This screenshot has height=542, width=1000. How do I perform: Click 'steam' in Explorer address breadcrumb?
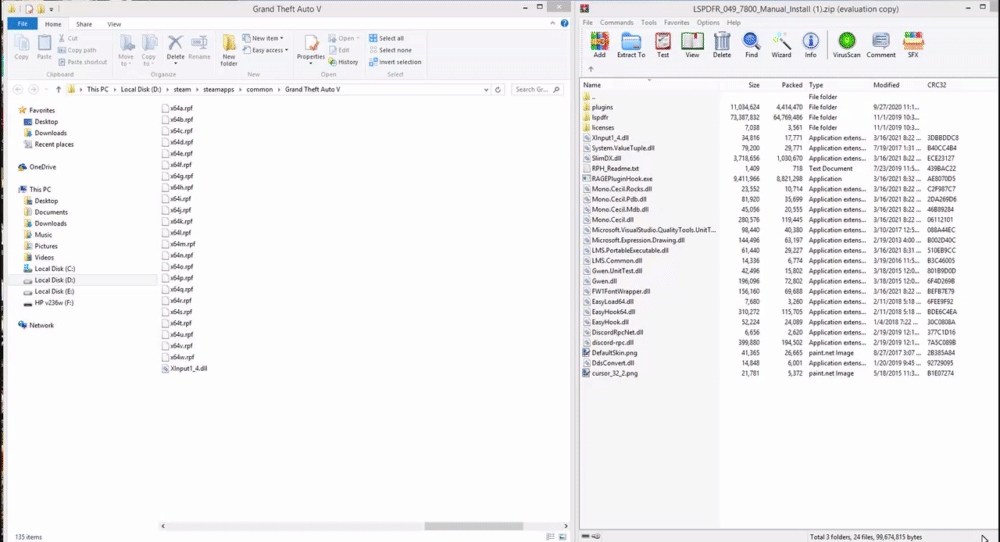pyautogui.click(x=182, y=90)
